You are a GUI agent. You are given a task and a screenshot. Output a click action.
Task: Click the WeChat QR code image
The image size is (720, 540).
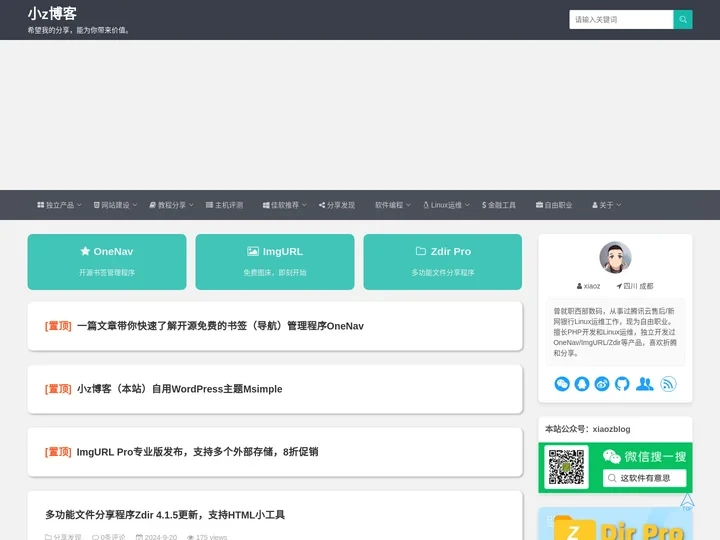click(x=566, y=467)
